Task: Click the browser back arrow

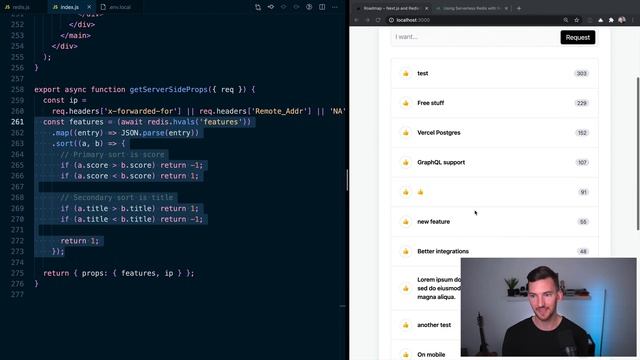Action: pyautogui.click(x=356, y=20)
